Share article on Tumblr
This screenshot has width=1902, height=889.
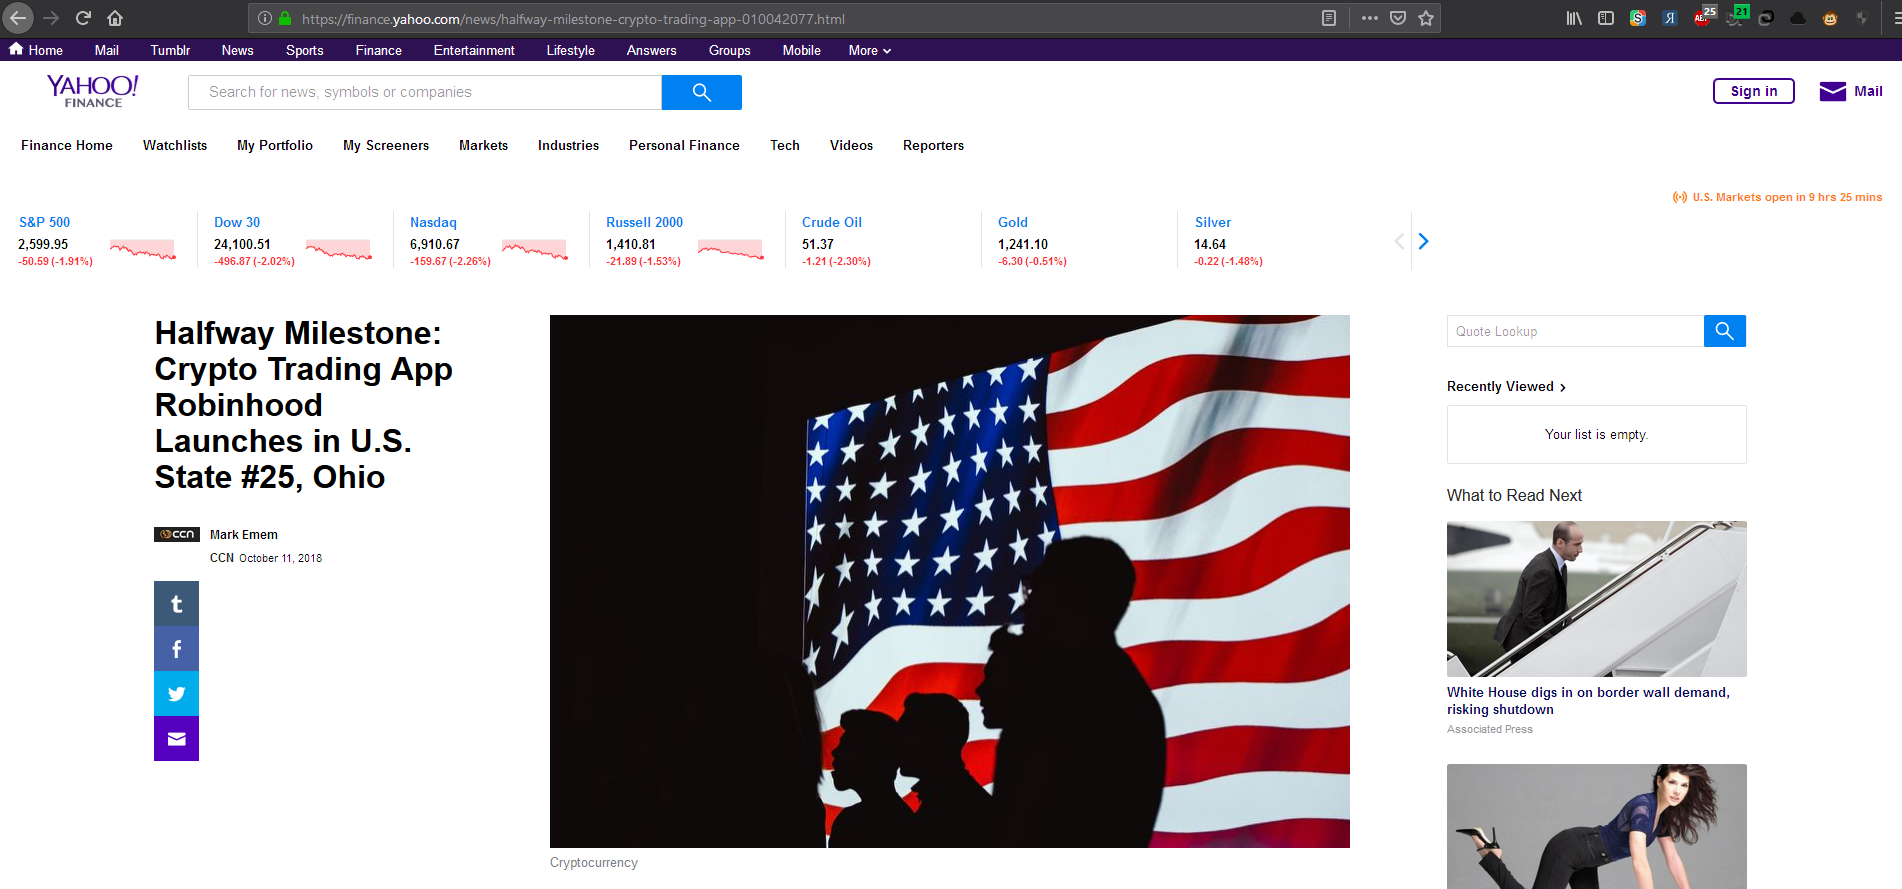point(176,604)
